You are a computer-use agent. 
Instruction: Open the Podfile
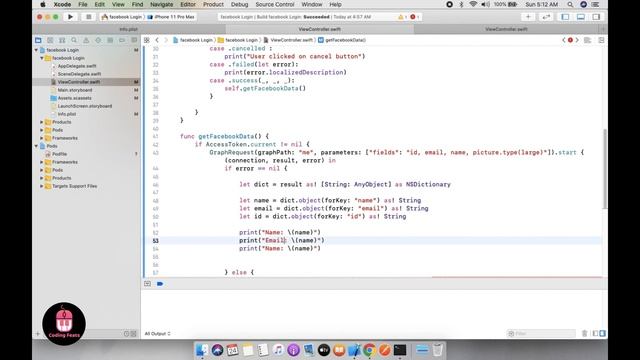(59, 154)
